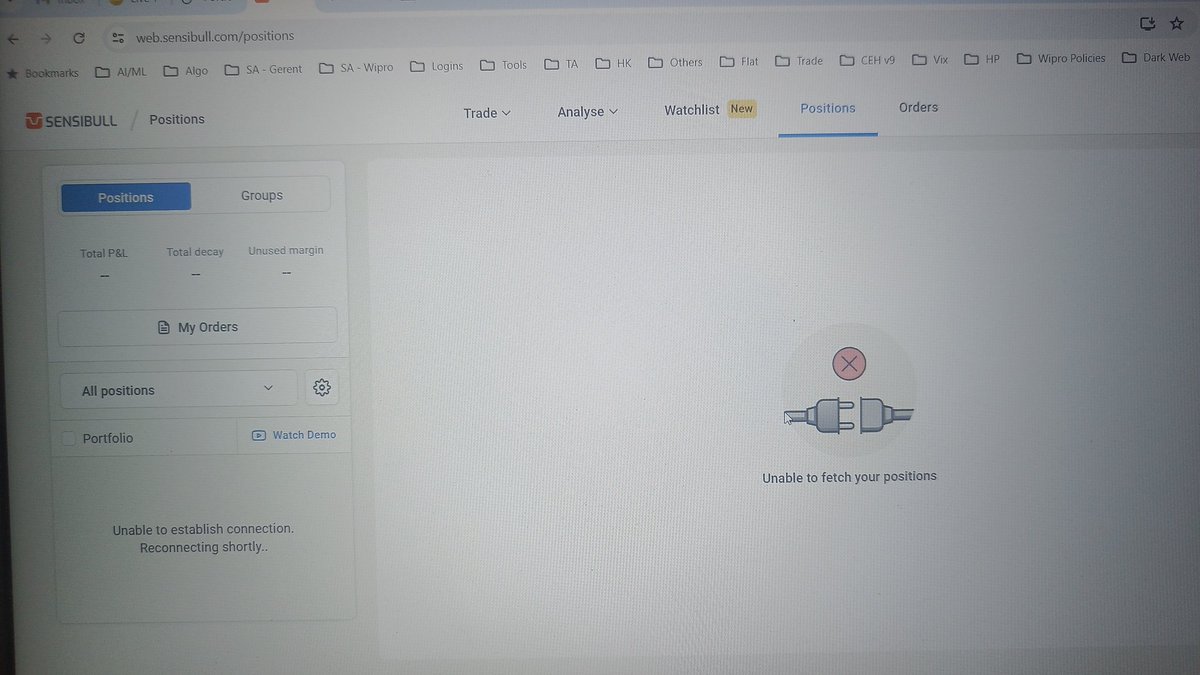Open the Logins bookmarks folder
This screenshot has height=675, width=1200.
pos(438,66)
